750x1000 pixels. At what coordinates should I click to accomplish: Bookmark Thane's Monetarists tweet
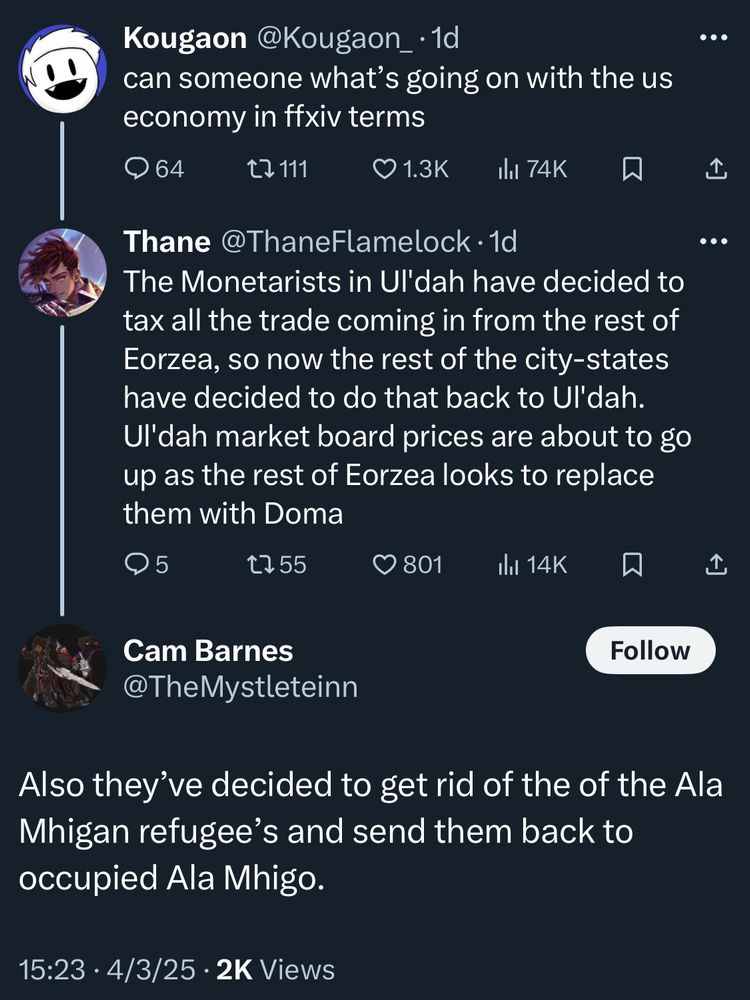tap(631, 565)
